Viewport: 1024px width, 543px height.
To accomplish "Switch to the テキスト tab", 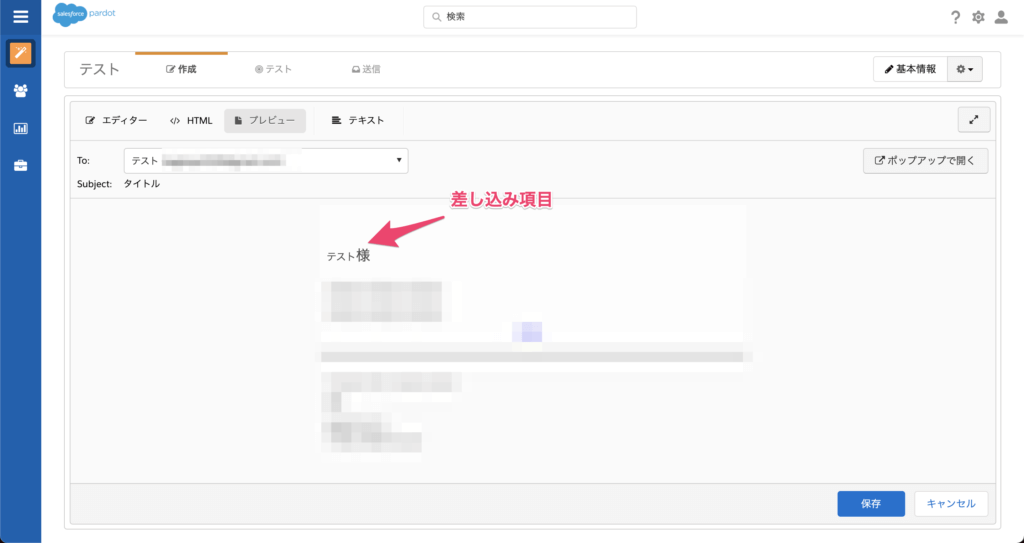I will 357,120.
